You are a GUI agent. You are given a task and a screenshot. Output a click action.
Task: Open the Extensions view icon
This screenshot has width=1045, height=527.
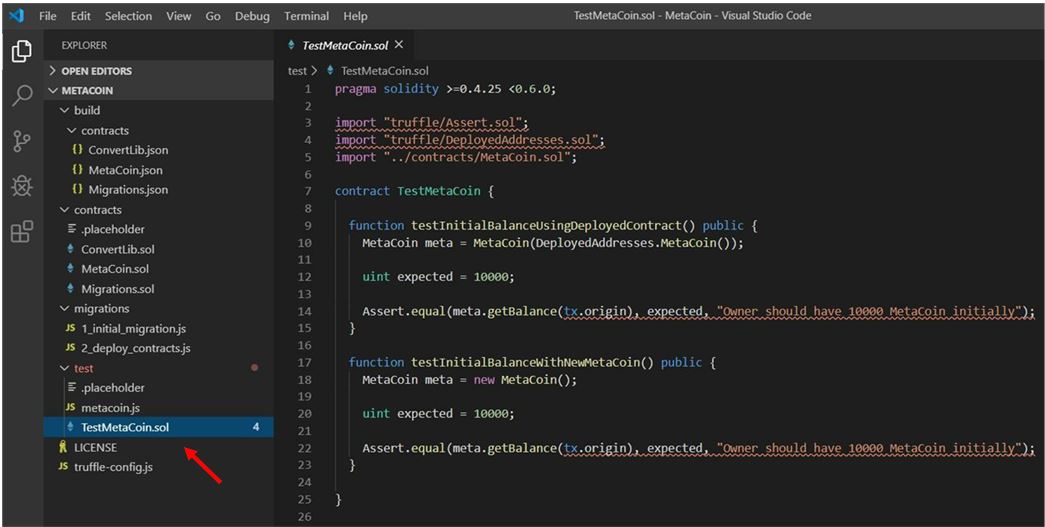tap(21, 233)
